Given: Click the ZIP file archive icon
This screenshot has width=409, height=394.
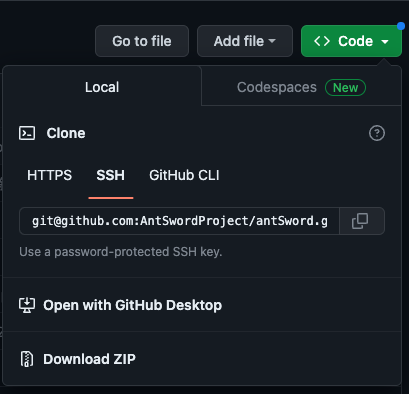Looking at the screenshot, I should (27, 359).
